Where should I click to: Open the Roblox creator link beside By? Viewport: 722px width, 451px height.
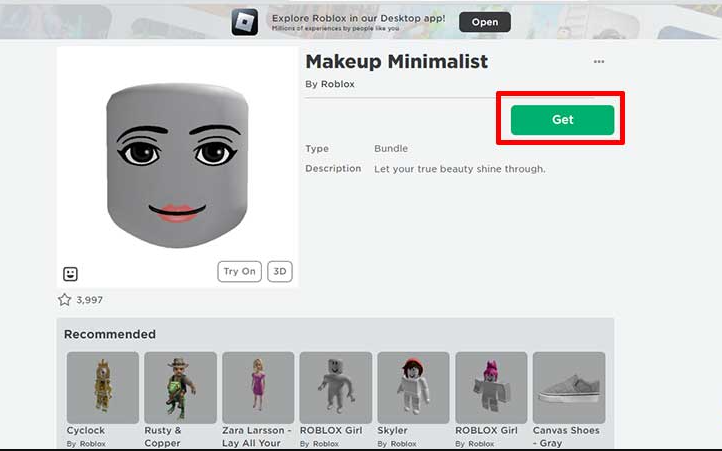338,84
